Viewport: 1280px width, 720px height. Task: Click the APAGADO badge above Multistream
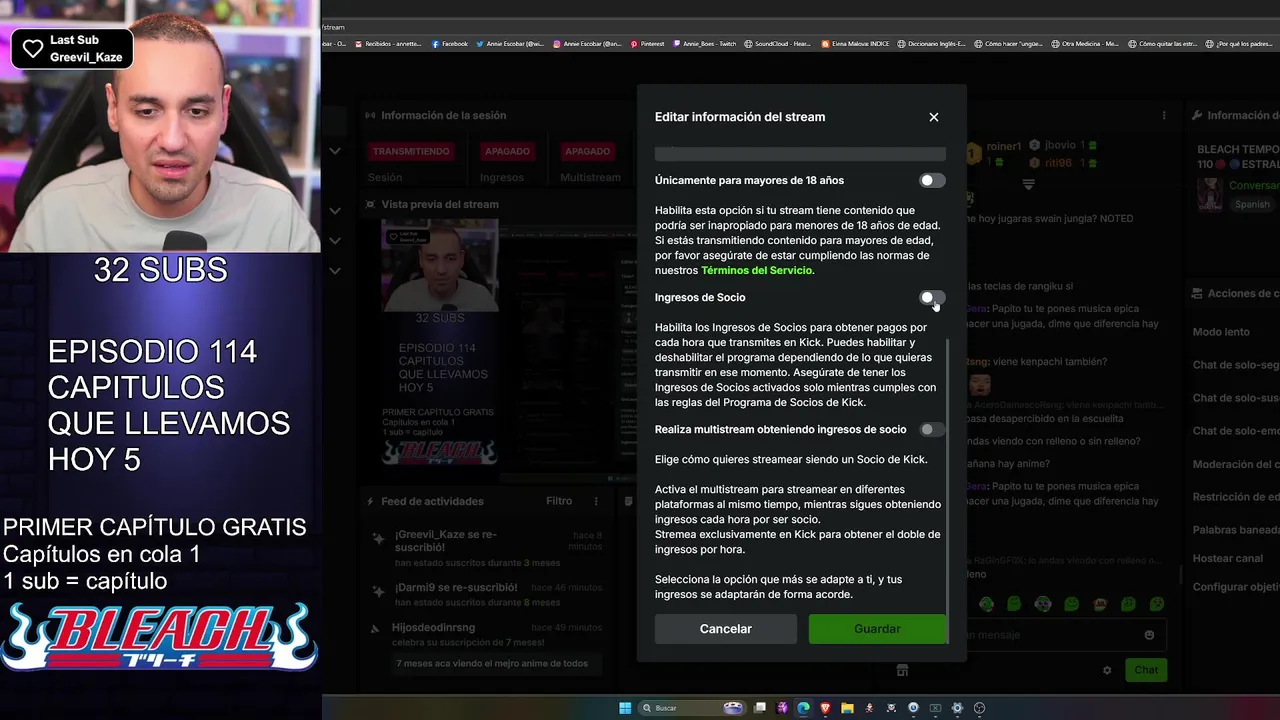click(x=587, y=152)
